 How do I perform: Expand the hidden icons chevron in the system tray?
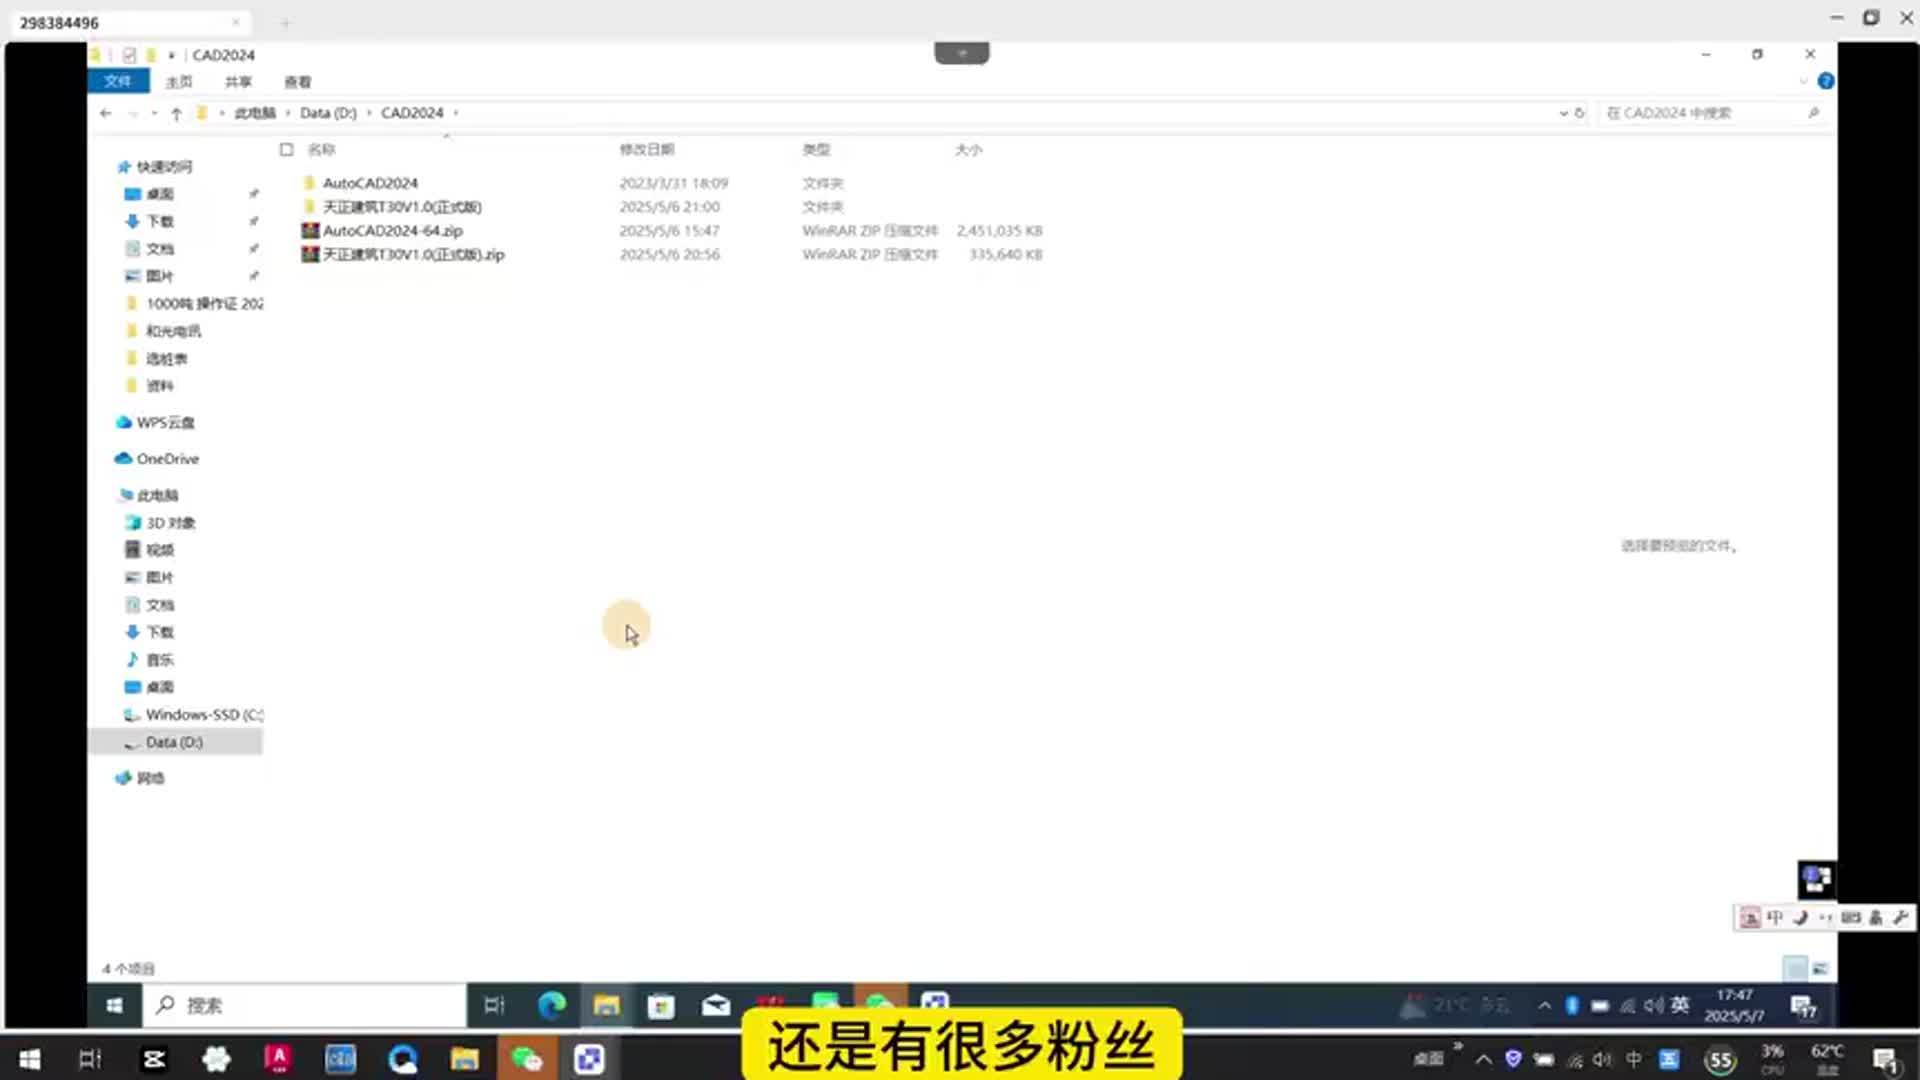[x=1545, y=1005]
